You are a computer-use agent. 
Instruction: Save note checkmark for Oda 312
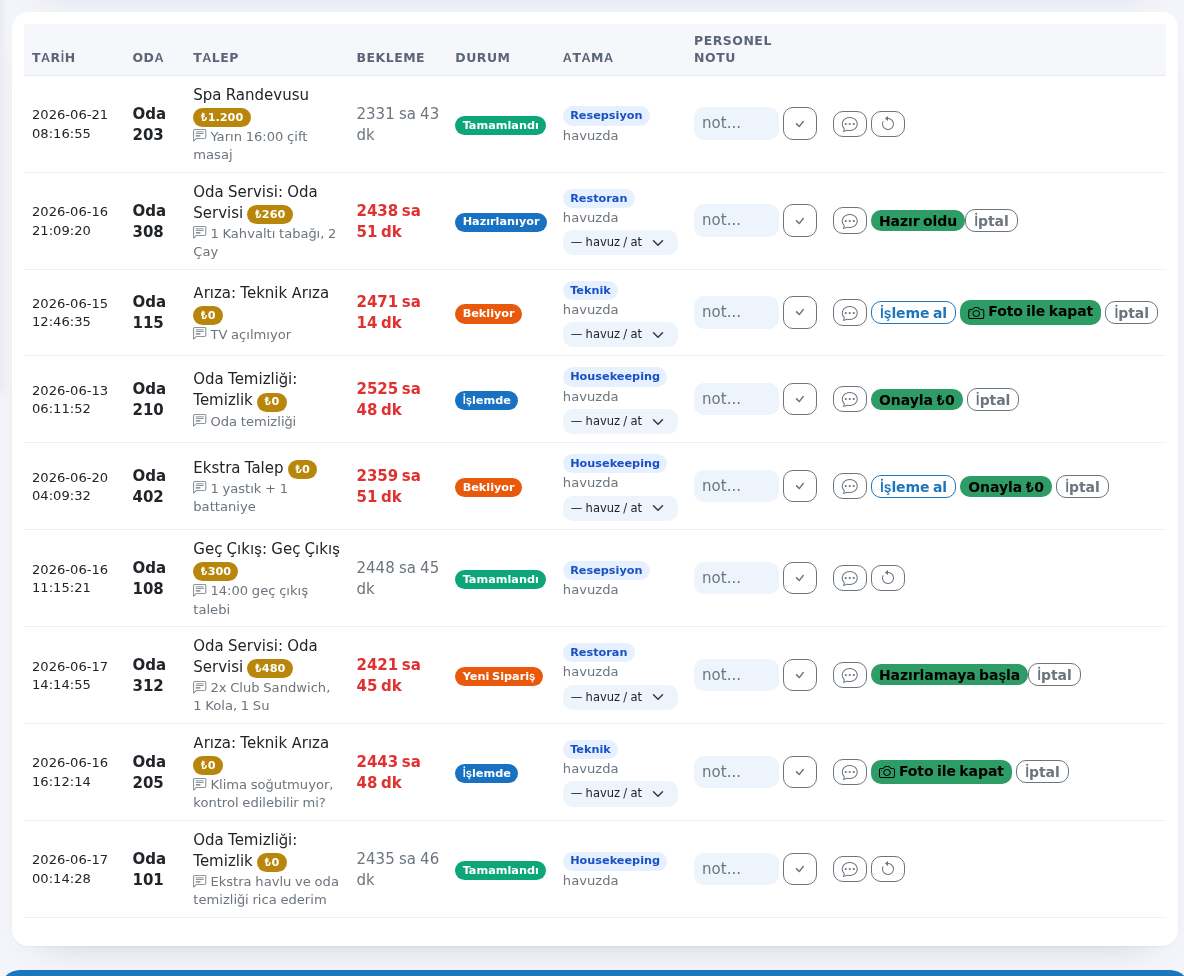coord(800,675)
